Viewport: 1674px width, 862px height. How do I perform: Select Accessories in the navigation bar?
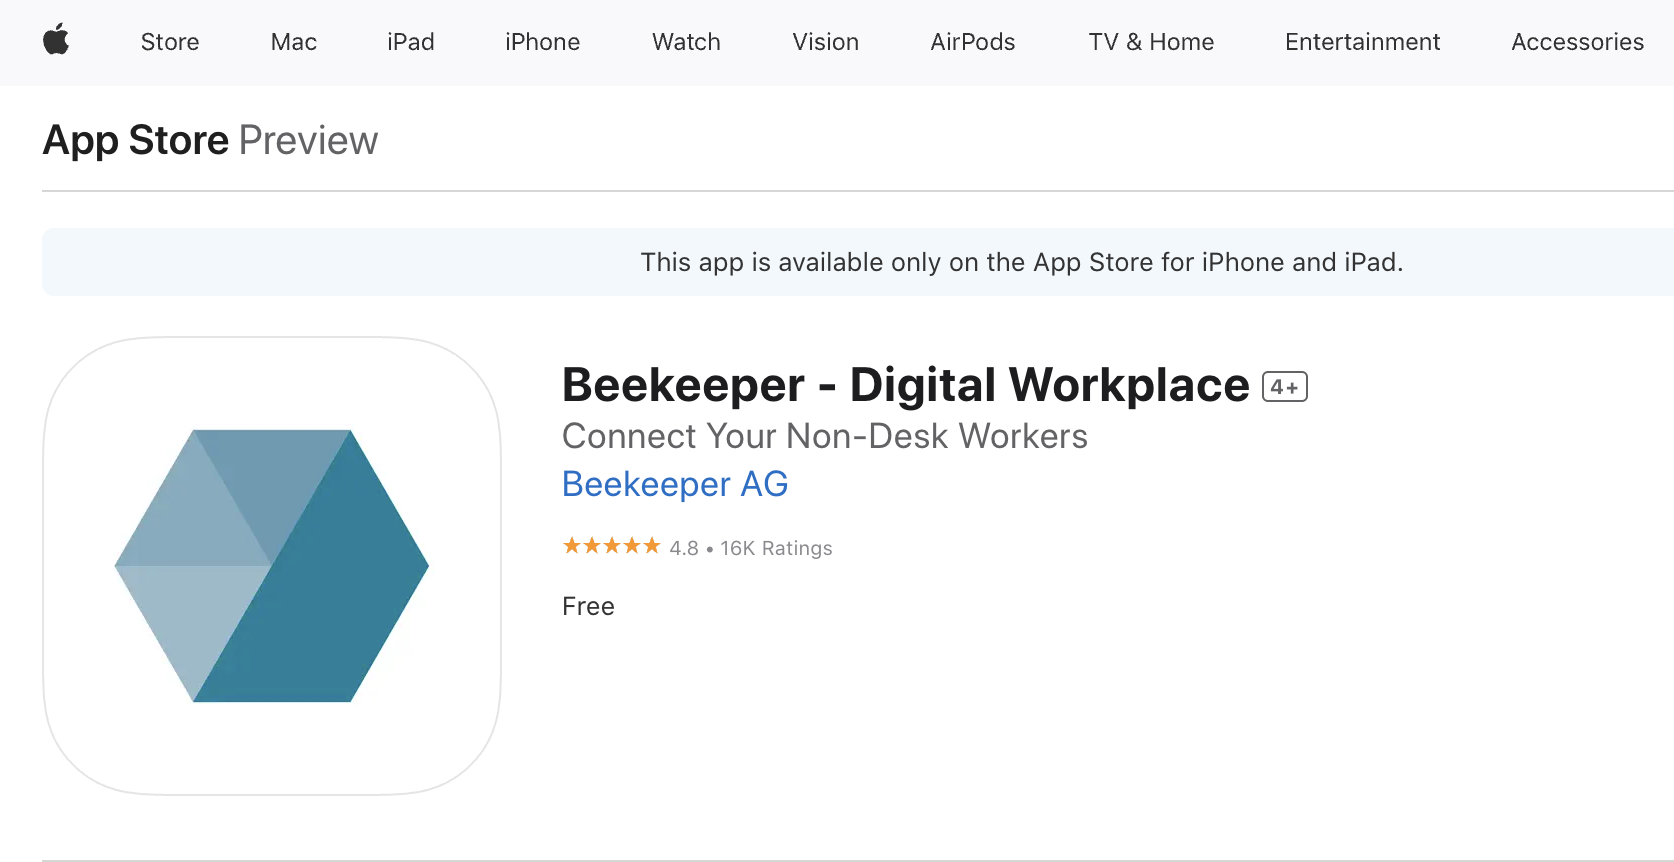[x=1578, y=42]
